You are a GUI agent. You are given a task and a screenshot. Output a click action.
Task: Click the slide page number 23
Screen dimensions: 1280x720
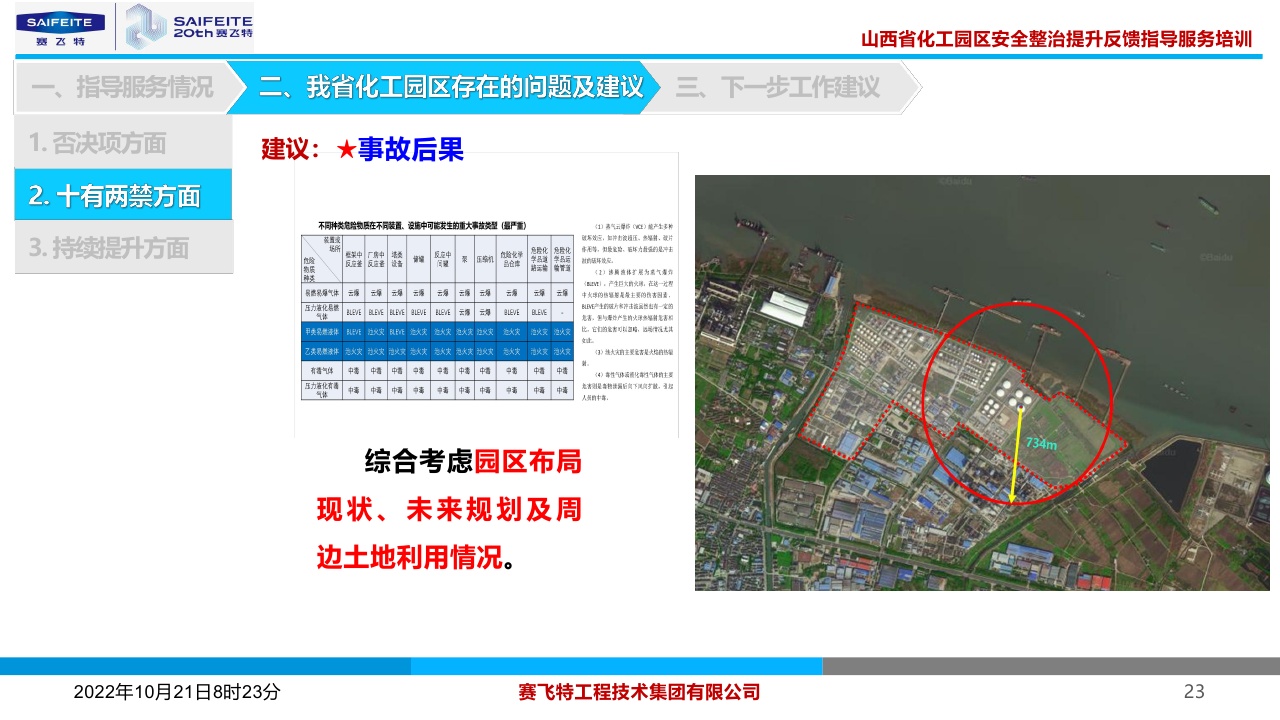[1194, 691]
